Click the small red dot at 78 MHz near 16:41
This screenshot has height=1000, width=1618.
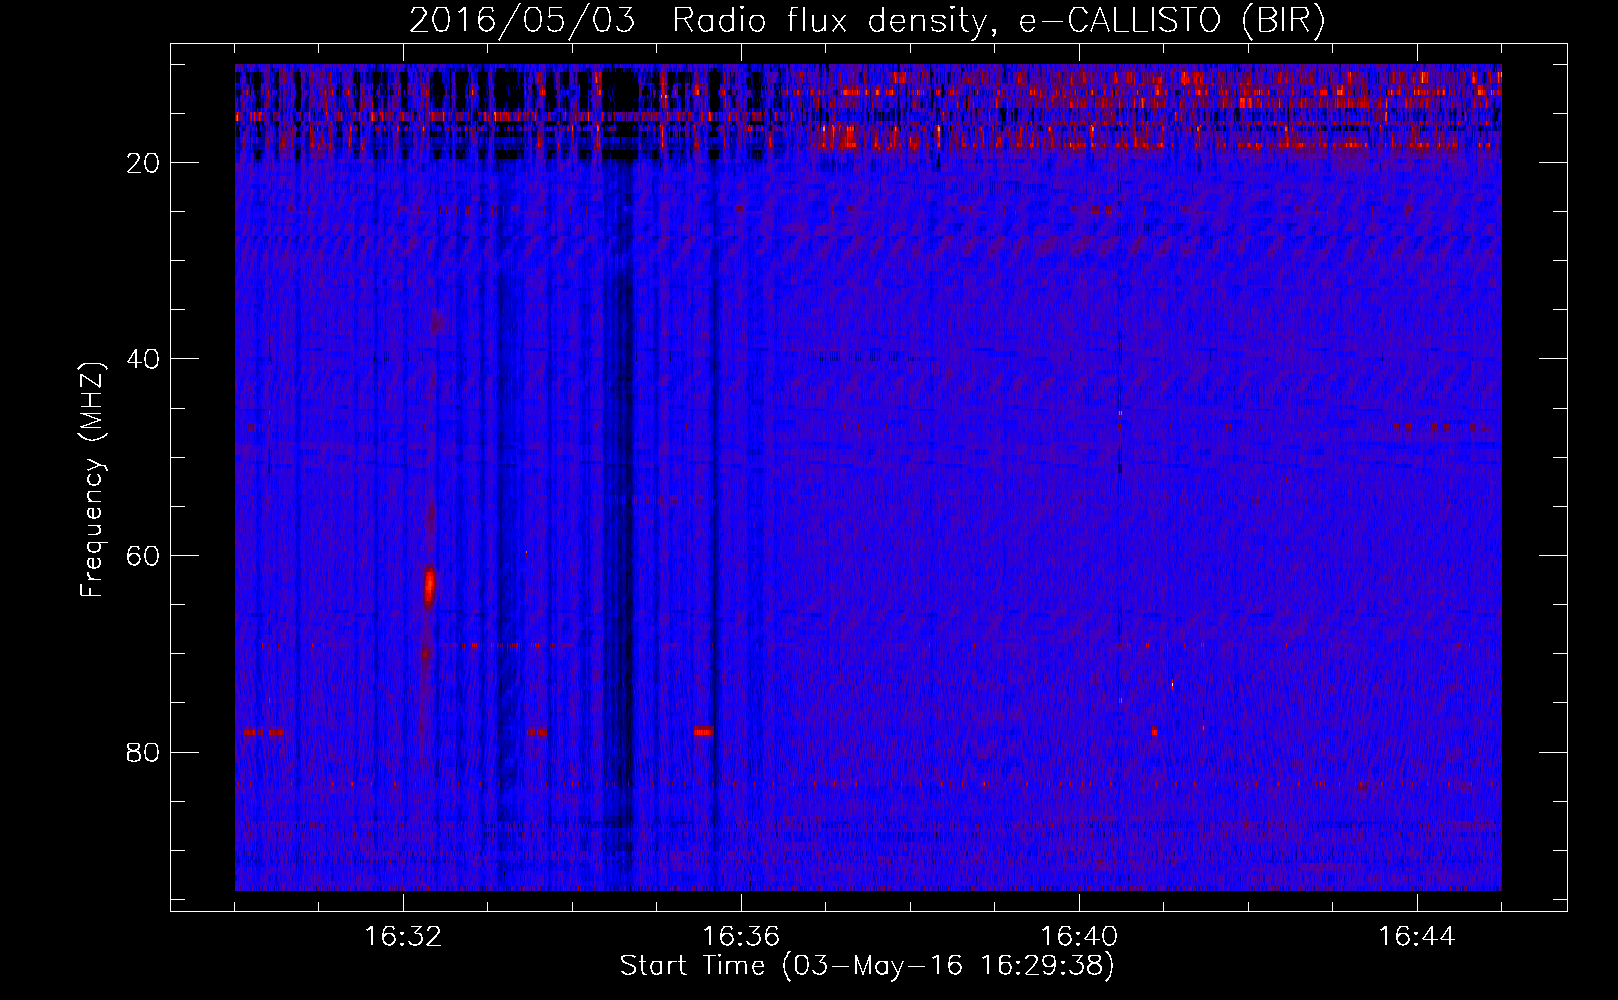tap(1154, 731)
